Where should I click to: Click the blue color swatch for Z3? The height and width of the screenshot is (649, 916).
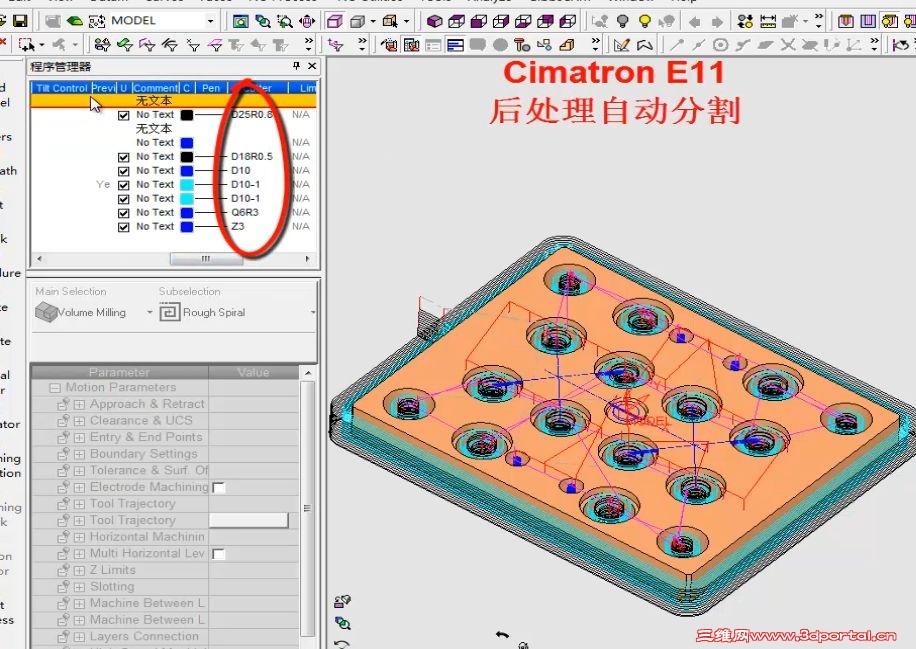coord(186,227)
